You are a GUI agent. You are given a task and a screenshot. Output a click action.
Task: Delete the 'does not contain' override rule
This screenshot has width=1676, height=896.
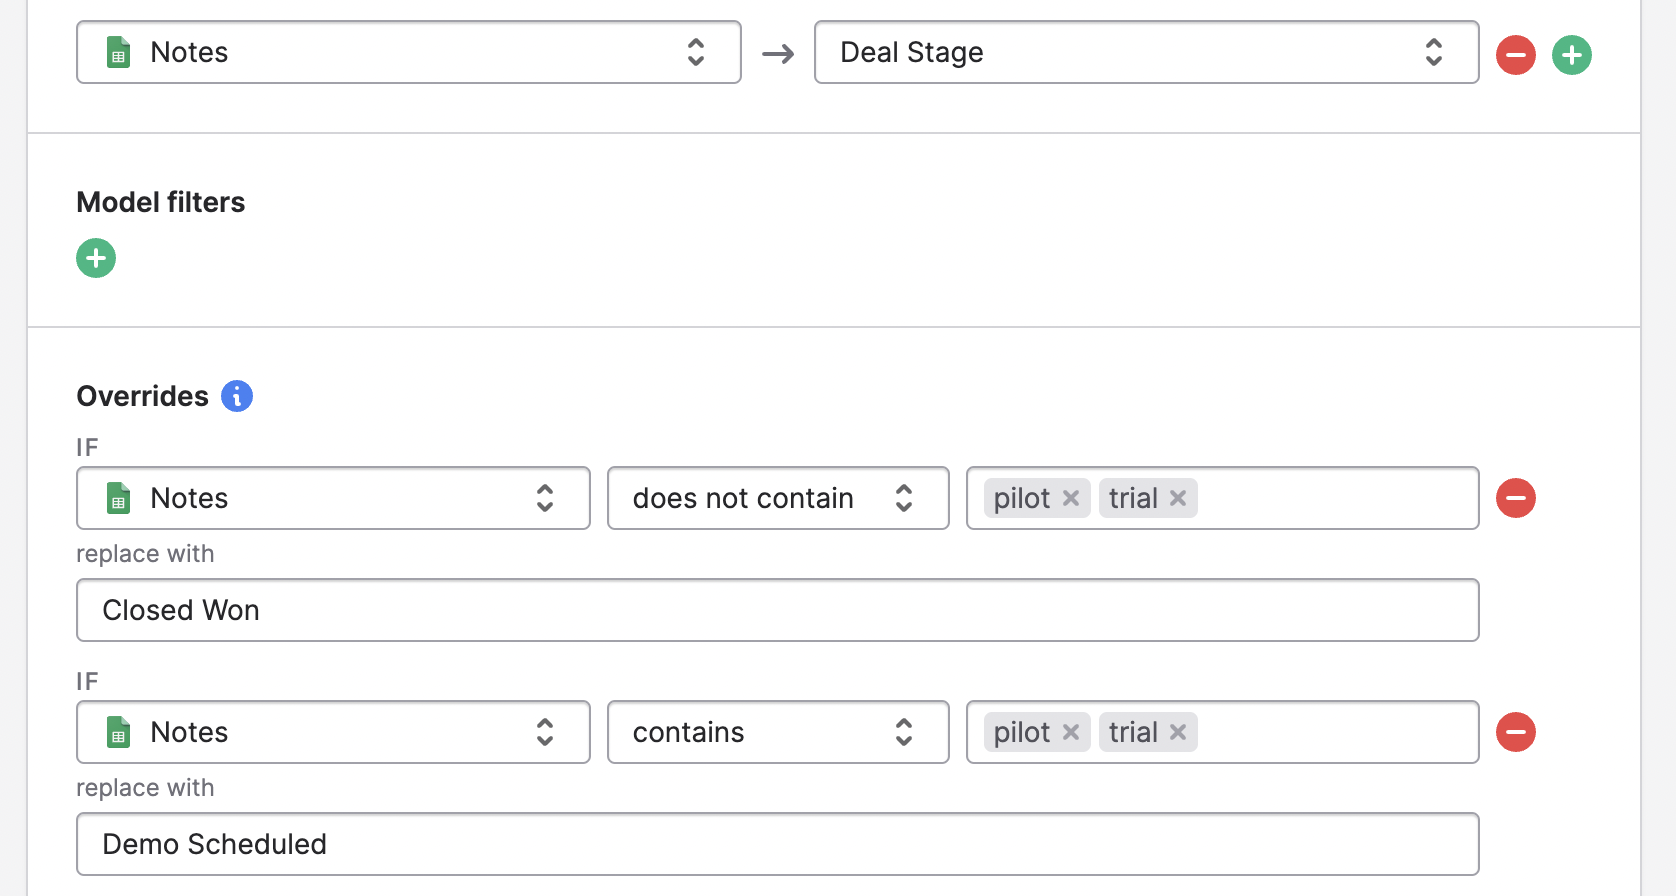pyautogui.click(x=1515, y=498)
